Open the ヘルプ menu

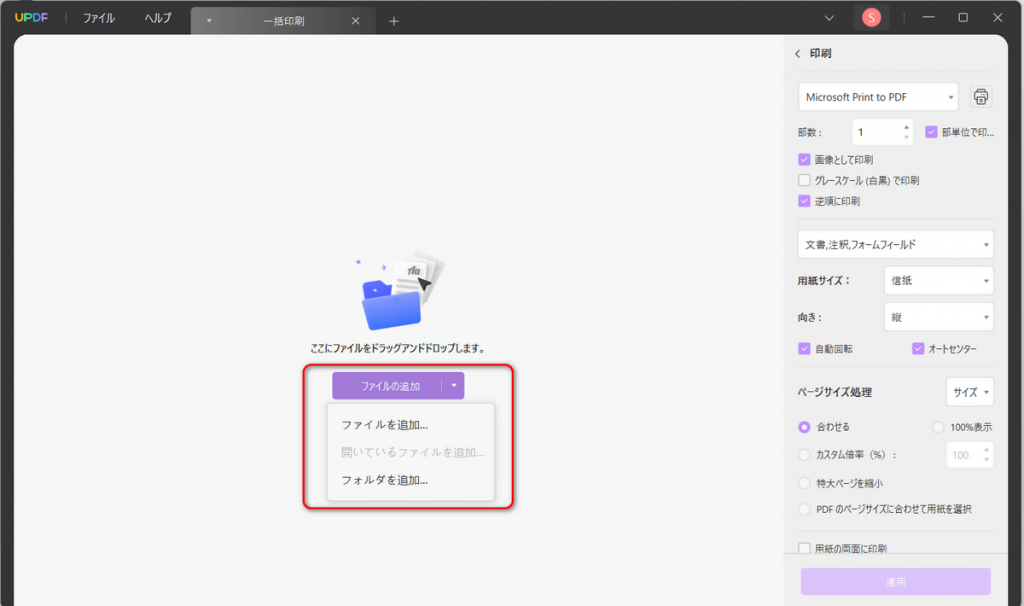[158, 18]
